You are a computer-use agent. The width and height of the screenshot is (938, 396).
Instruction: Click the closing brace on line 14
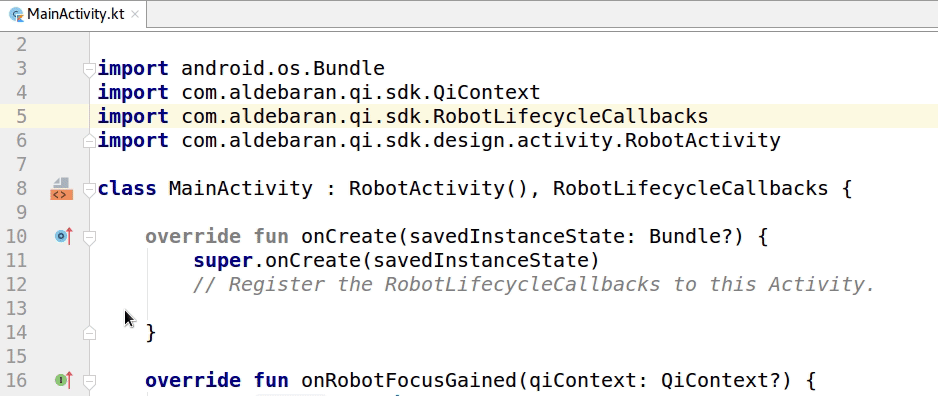tap(151, 333)
